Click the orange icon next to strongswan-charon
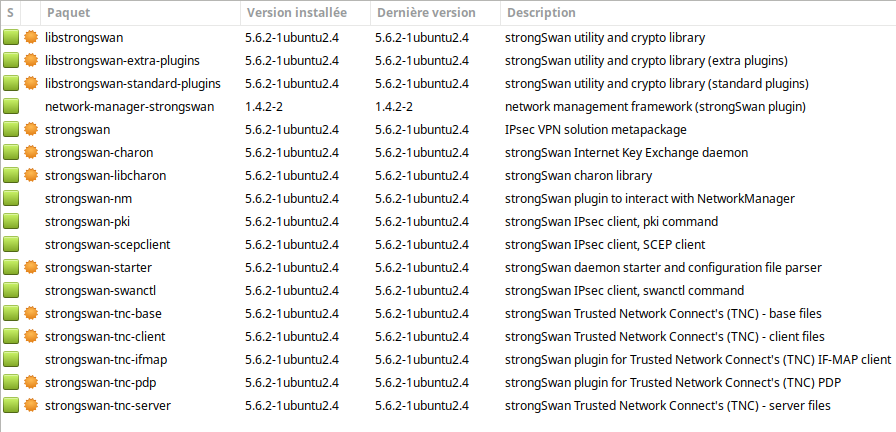The image size is (896, 432). point(31,153)
